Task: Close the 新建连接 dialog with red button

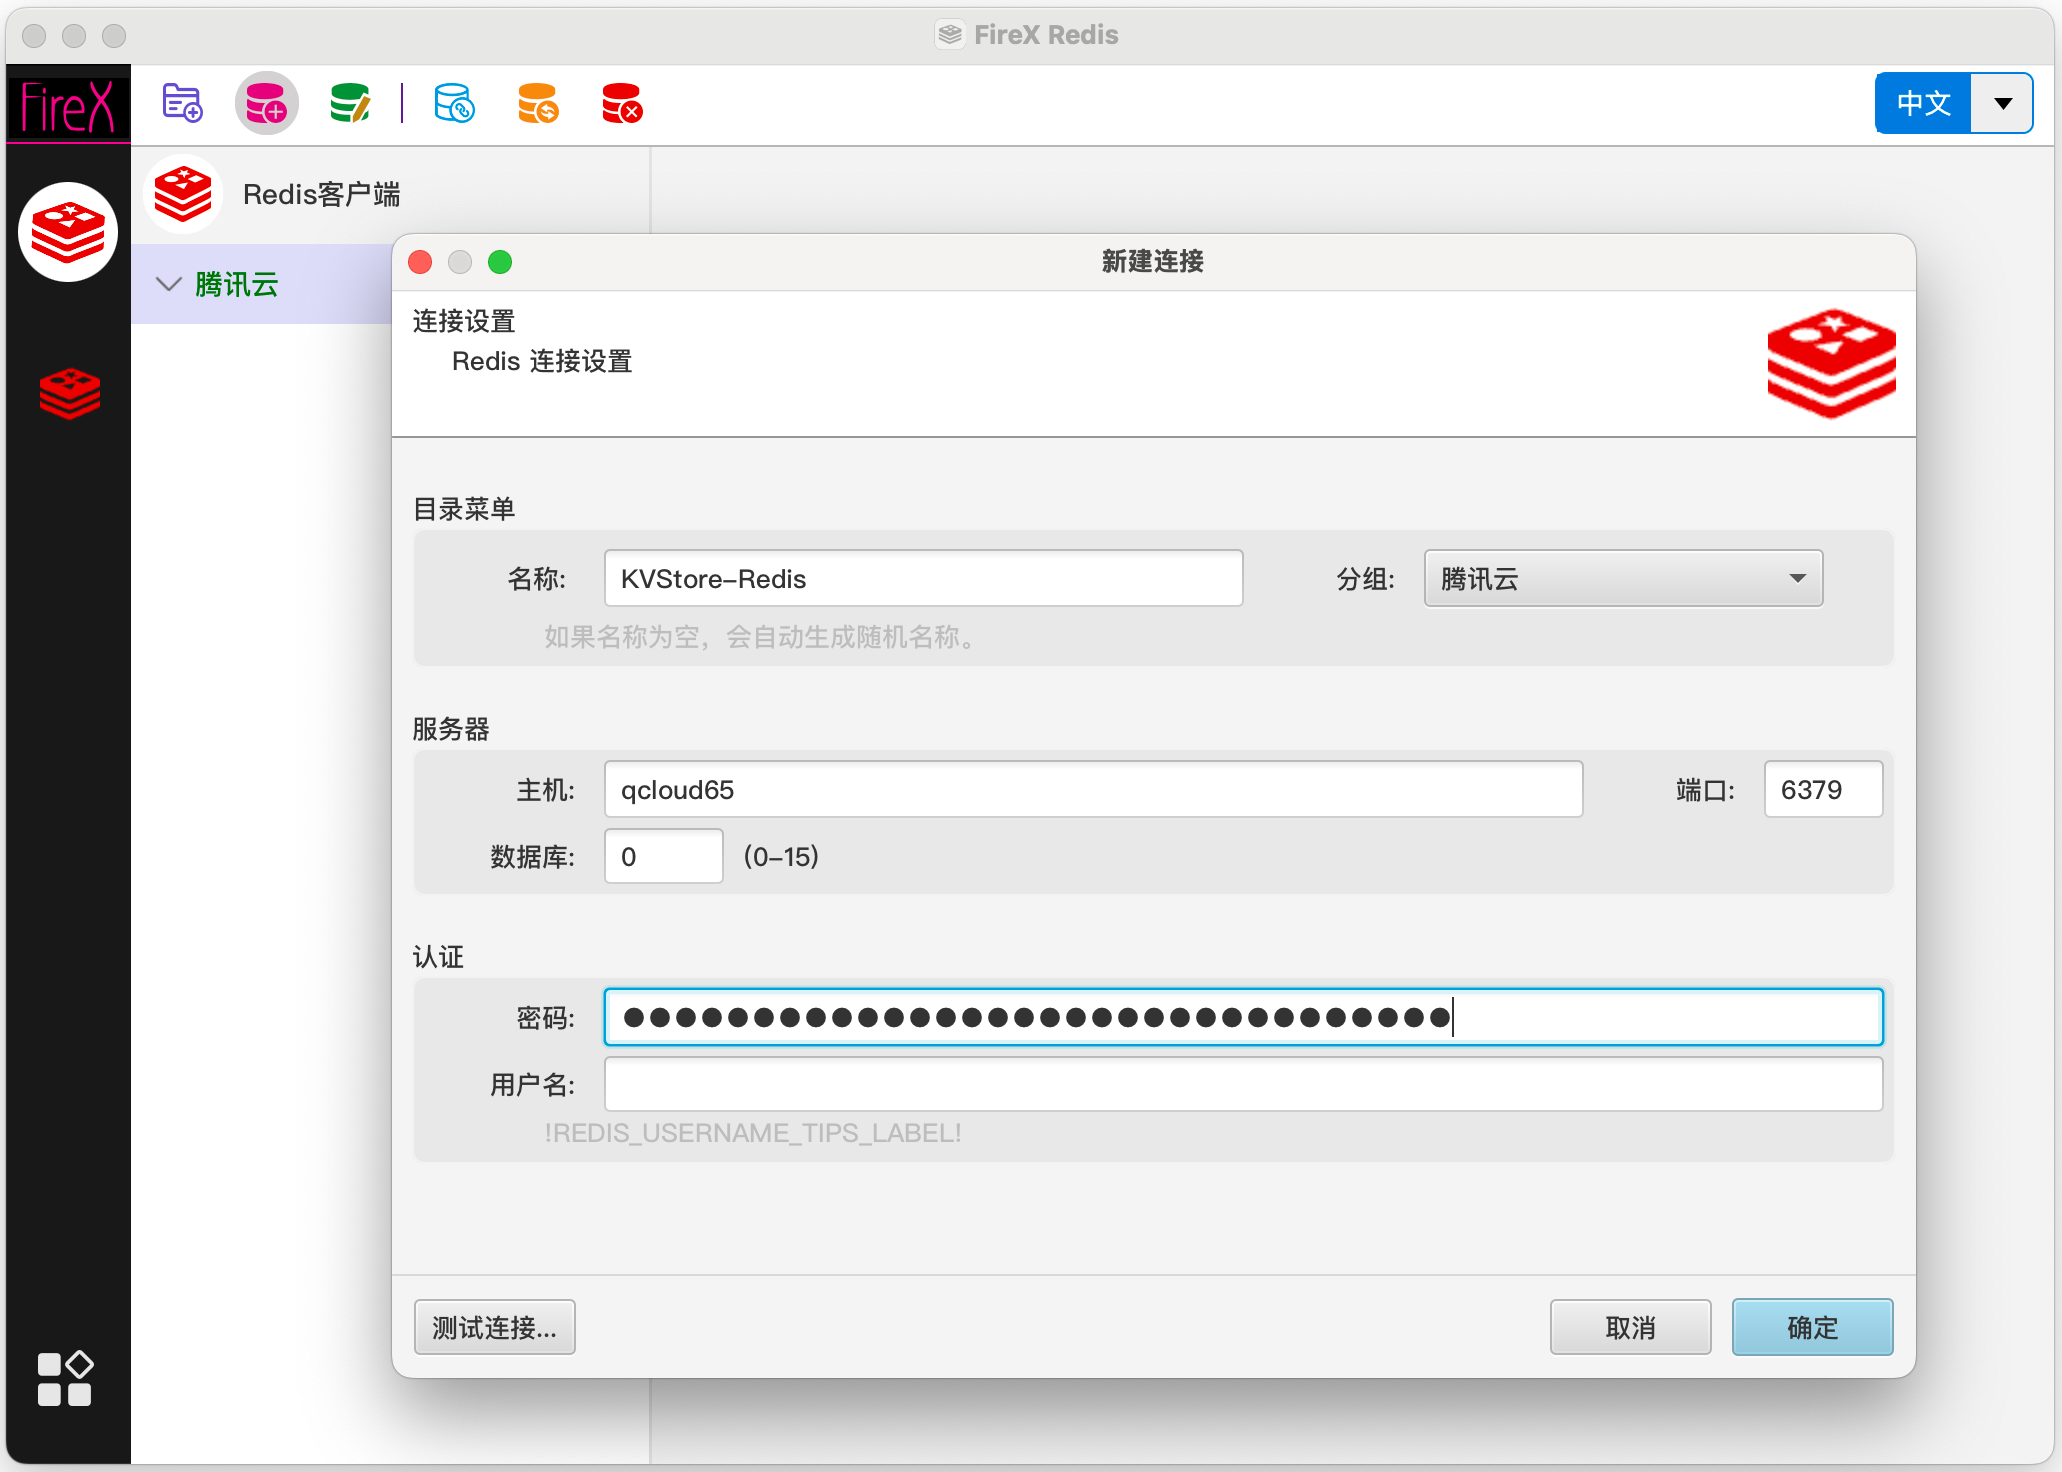Action: (420, 262)
